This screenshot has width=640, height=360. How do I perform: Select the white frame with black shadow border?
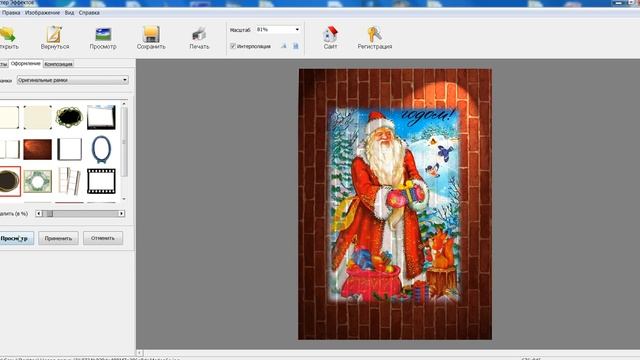click(x=101, y=117)
